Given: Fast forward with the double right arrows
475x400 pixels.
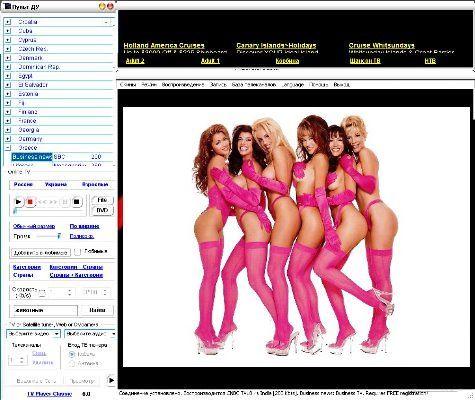Looking at the screenshot, I should [54, 202].
